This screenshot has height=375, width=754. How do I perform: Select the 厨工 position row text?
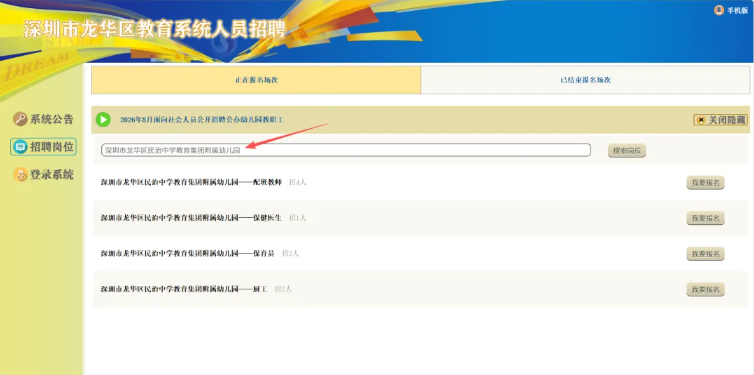pyautogui.click(x=184, y=289)
